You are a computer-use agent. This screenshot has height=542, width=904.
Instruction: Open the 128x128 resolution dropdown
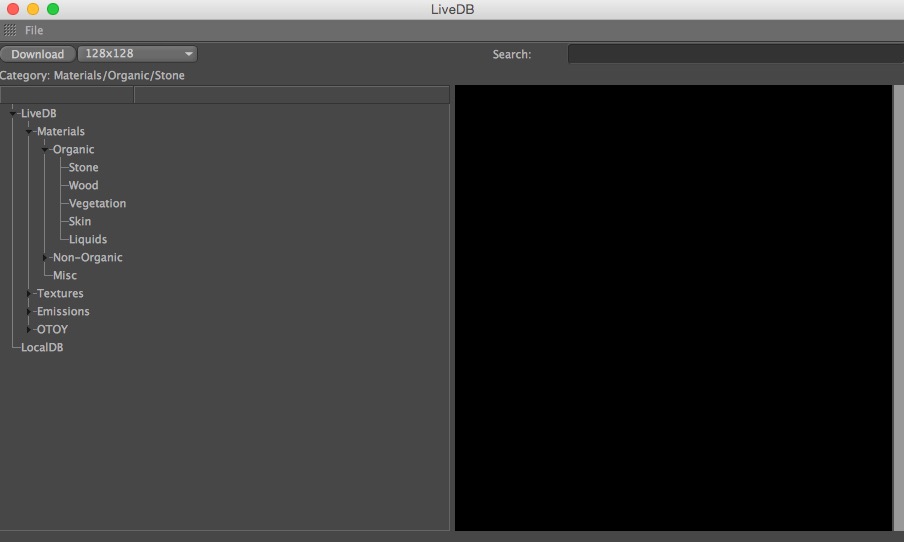[x=137, y=54]
